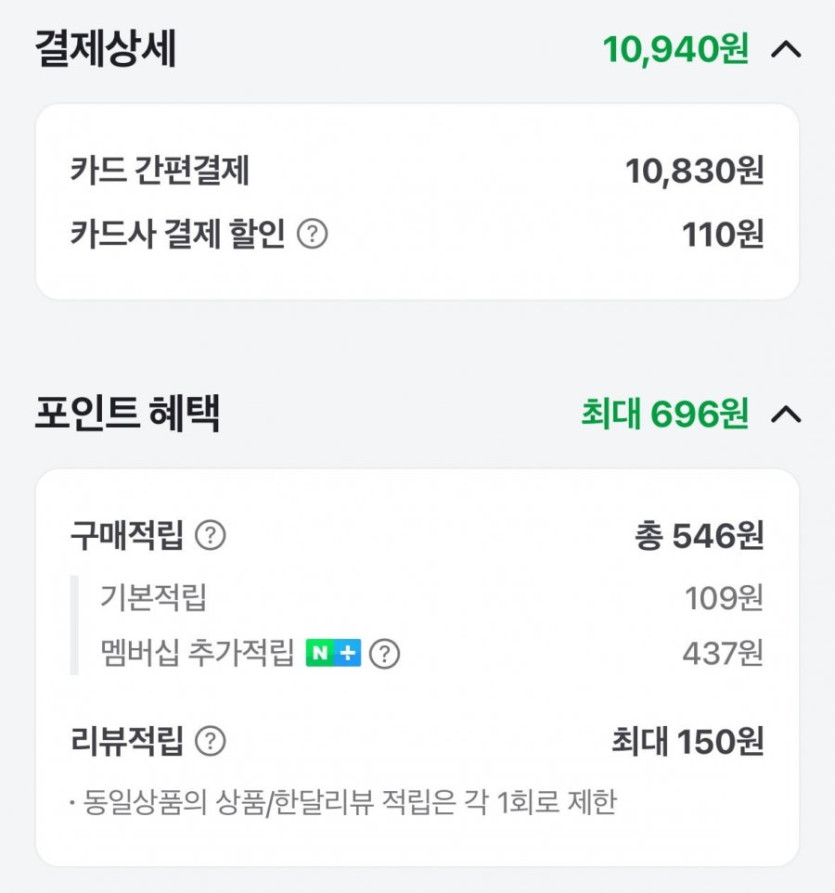Image resolution: width=835 pixels, height=893 pixels.
Task: Open help icon beside 카드사 결제 할인
Action: click(313, 235)
